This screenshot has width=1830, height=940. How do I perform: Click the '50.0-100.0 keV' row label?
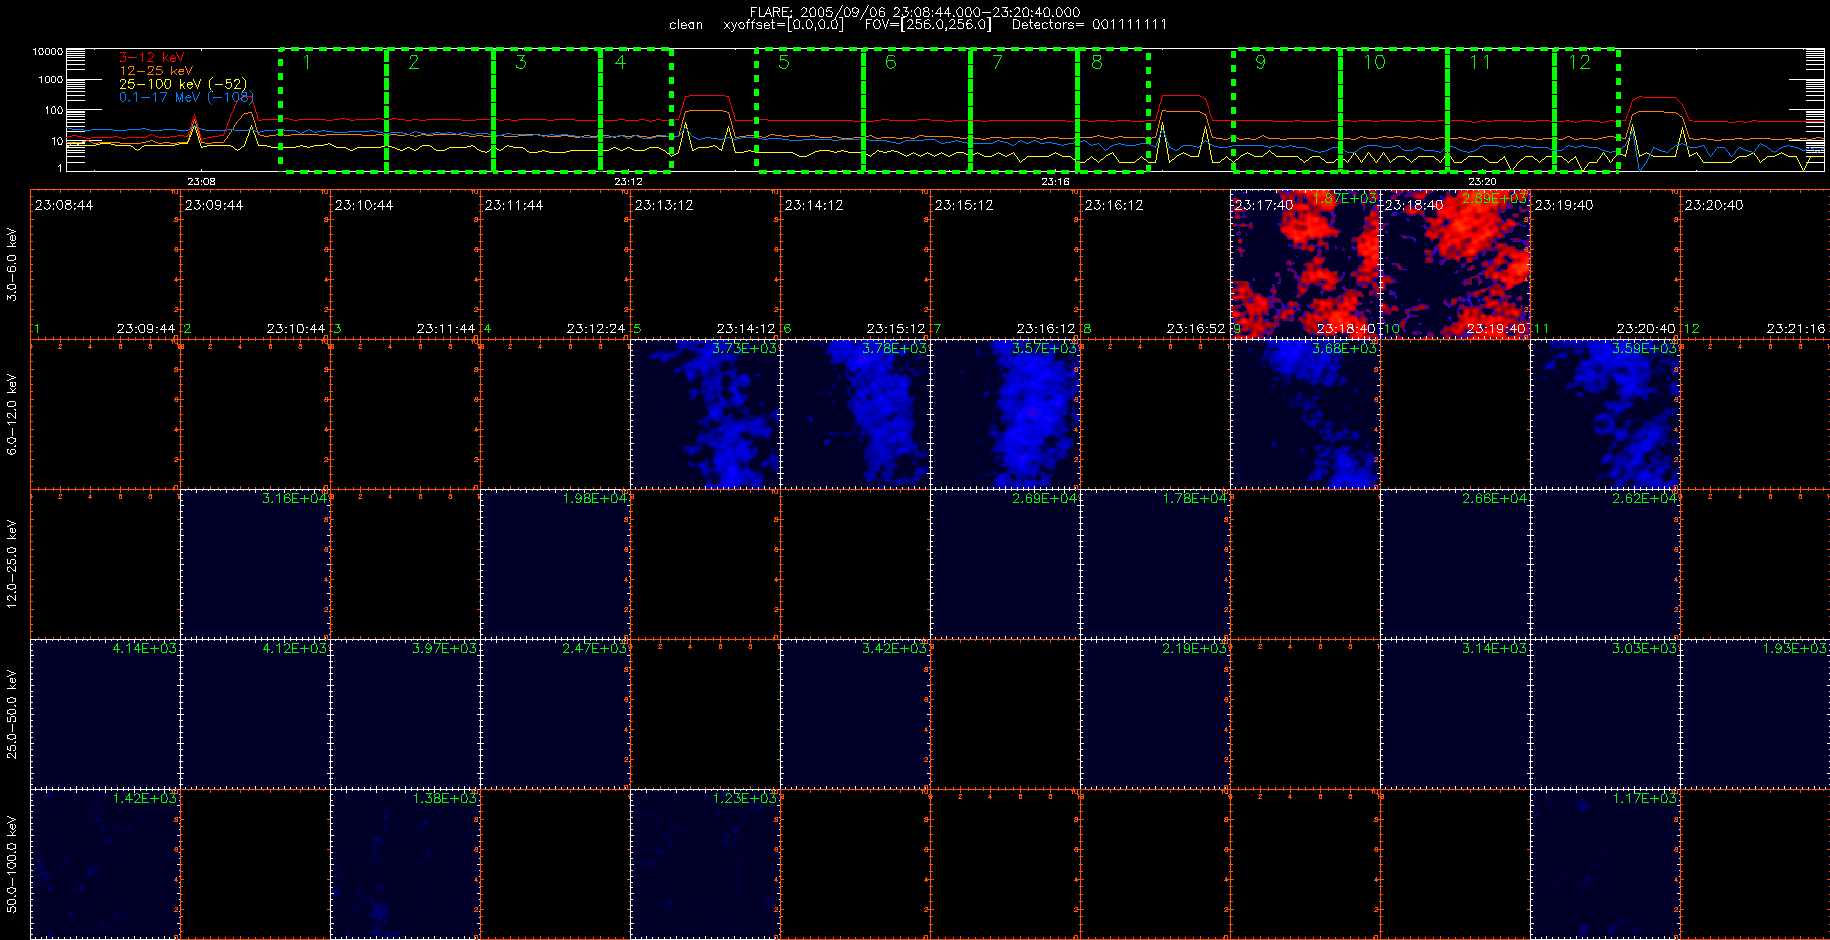click(x=12, y=864)
